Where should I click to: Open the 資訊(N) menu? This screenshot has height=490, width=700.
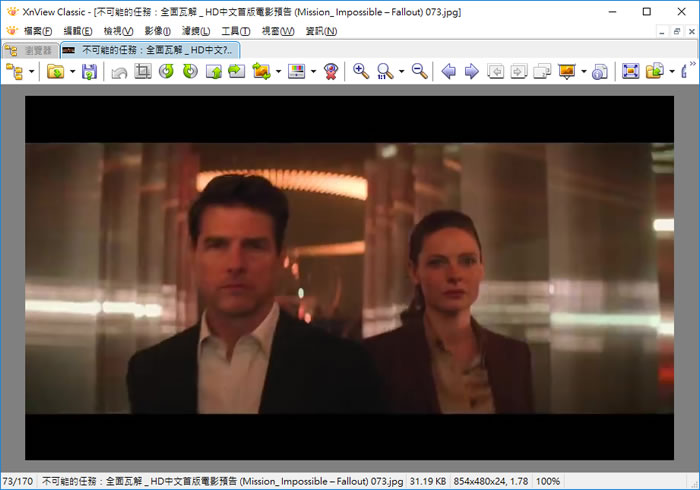[321, 31]
